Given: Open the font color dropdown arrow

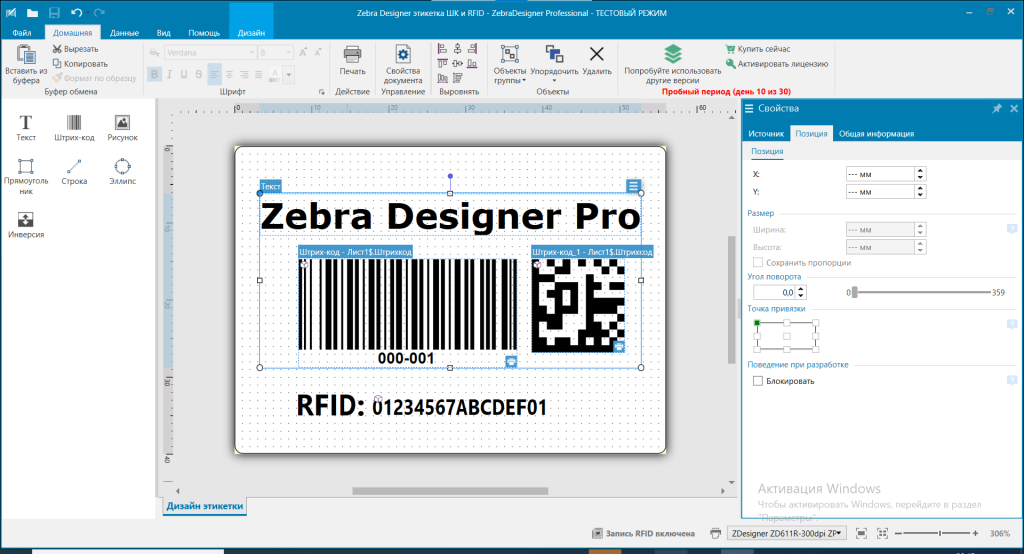Looking at the screenshot, I should pyautogui.click(x=289, y=74).
